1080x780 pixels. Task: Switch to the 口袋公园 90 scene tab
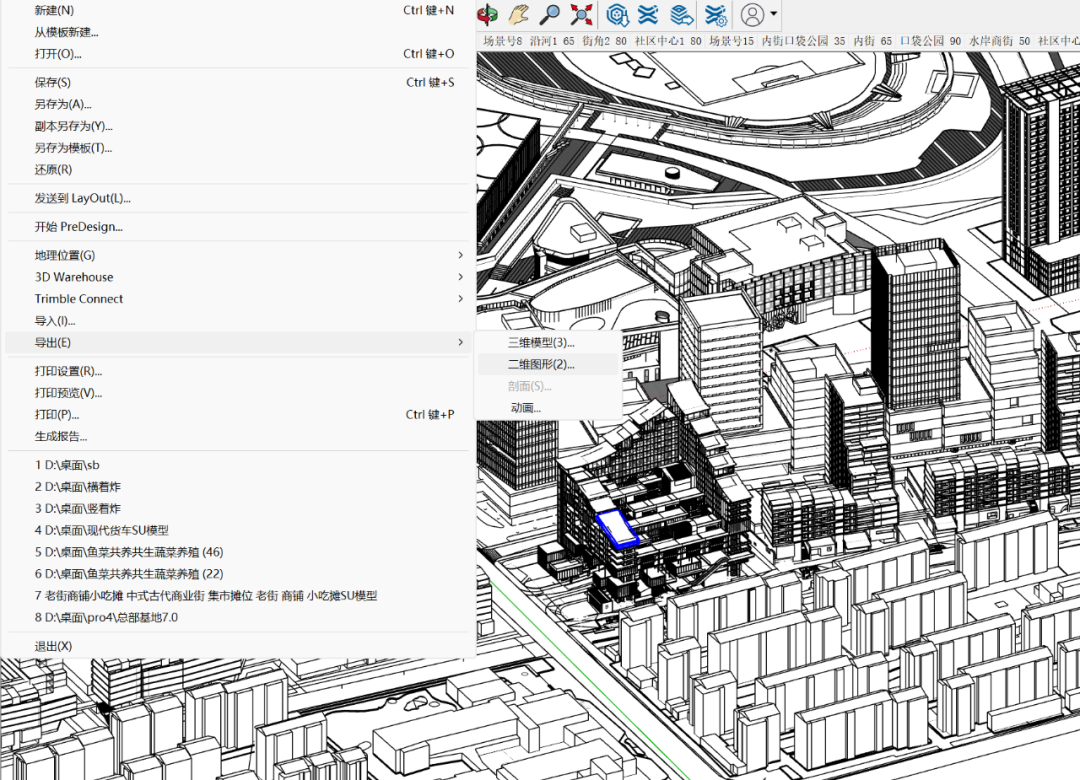pyautogui.click(x=931, y=41)
